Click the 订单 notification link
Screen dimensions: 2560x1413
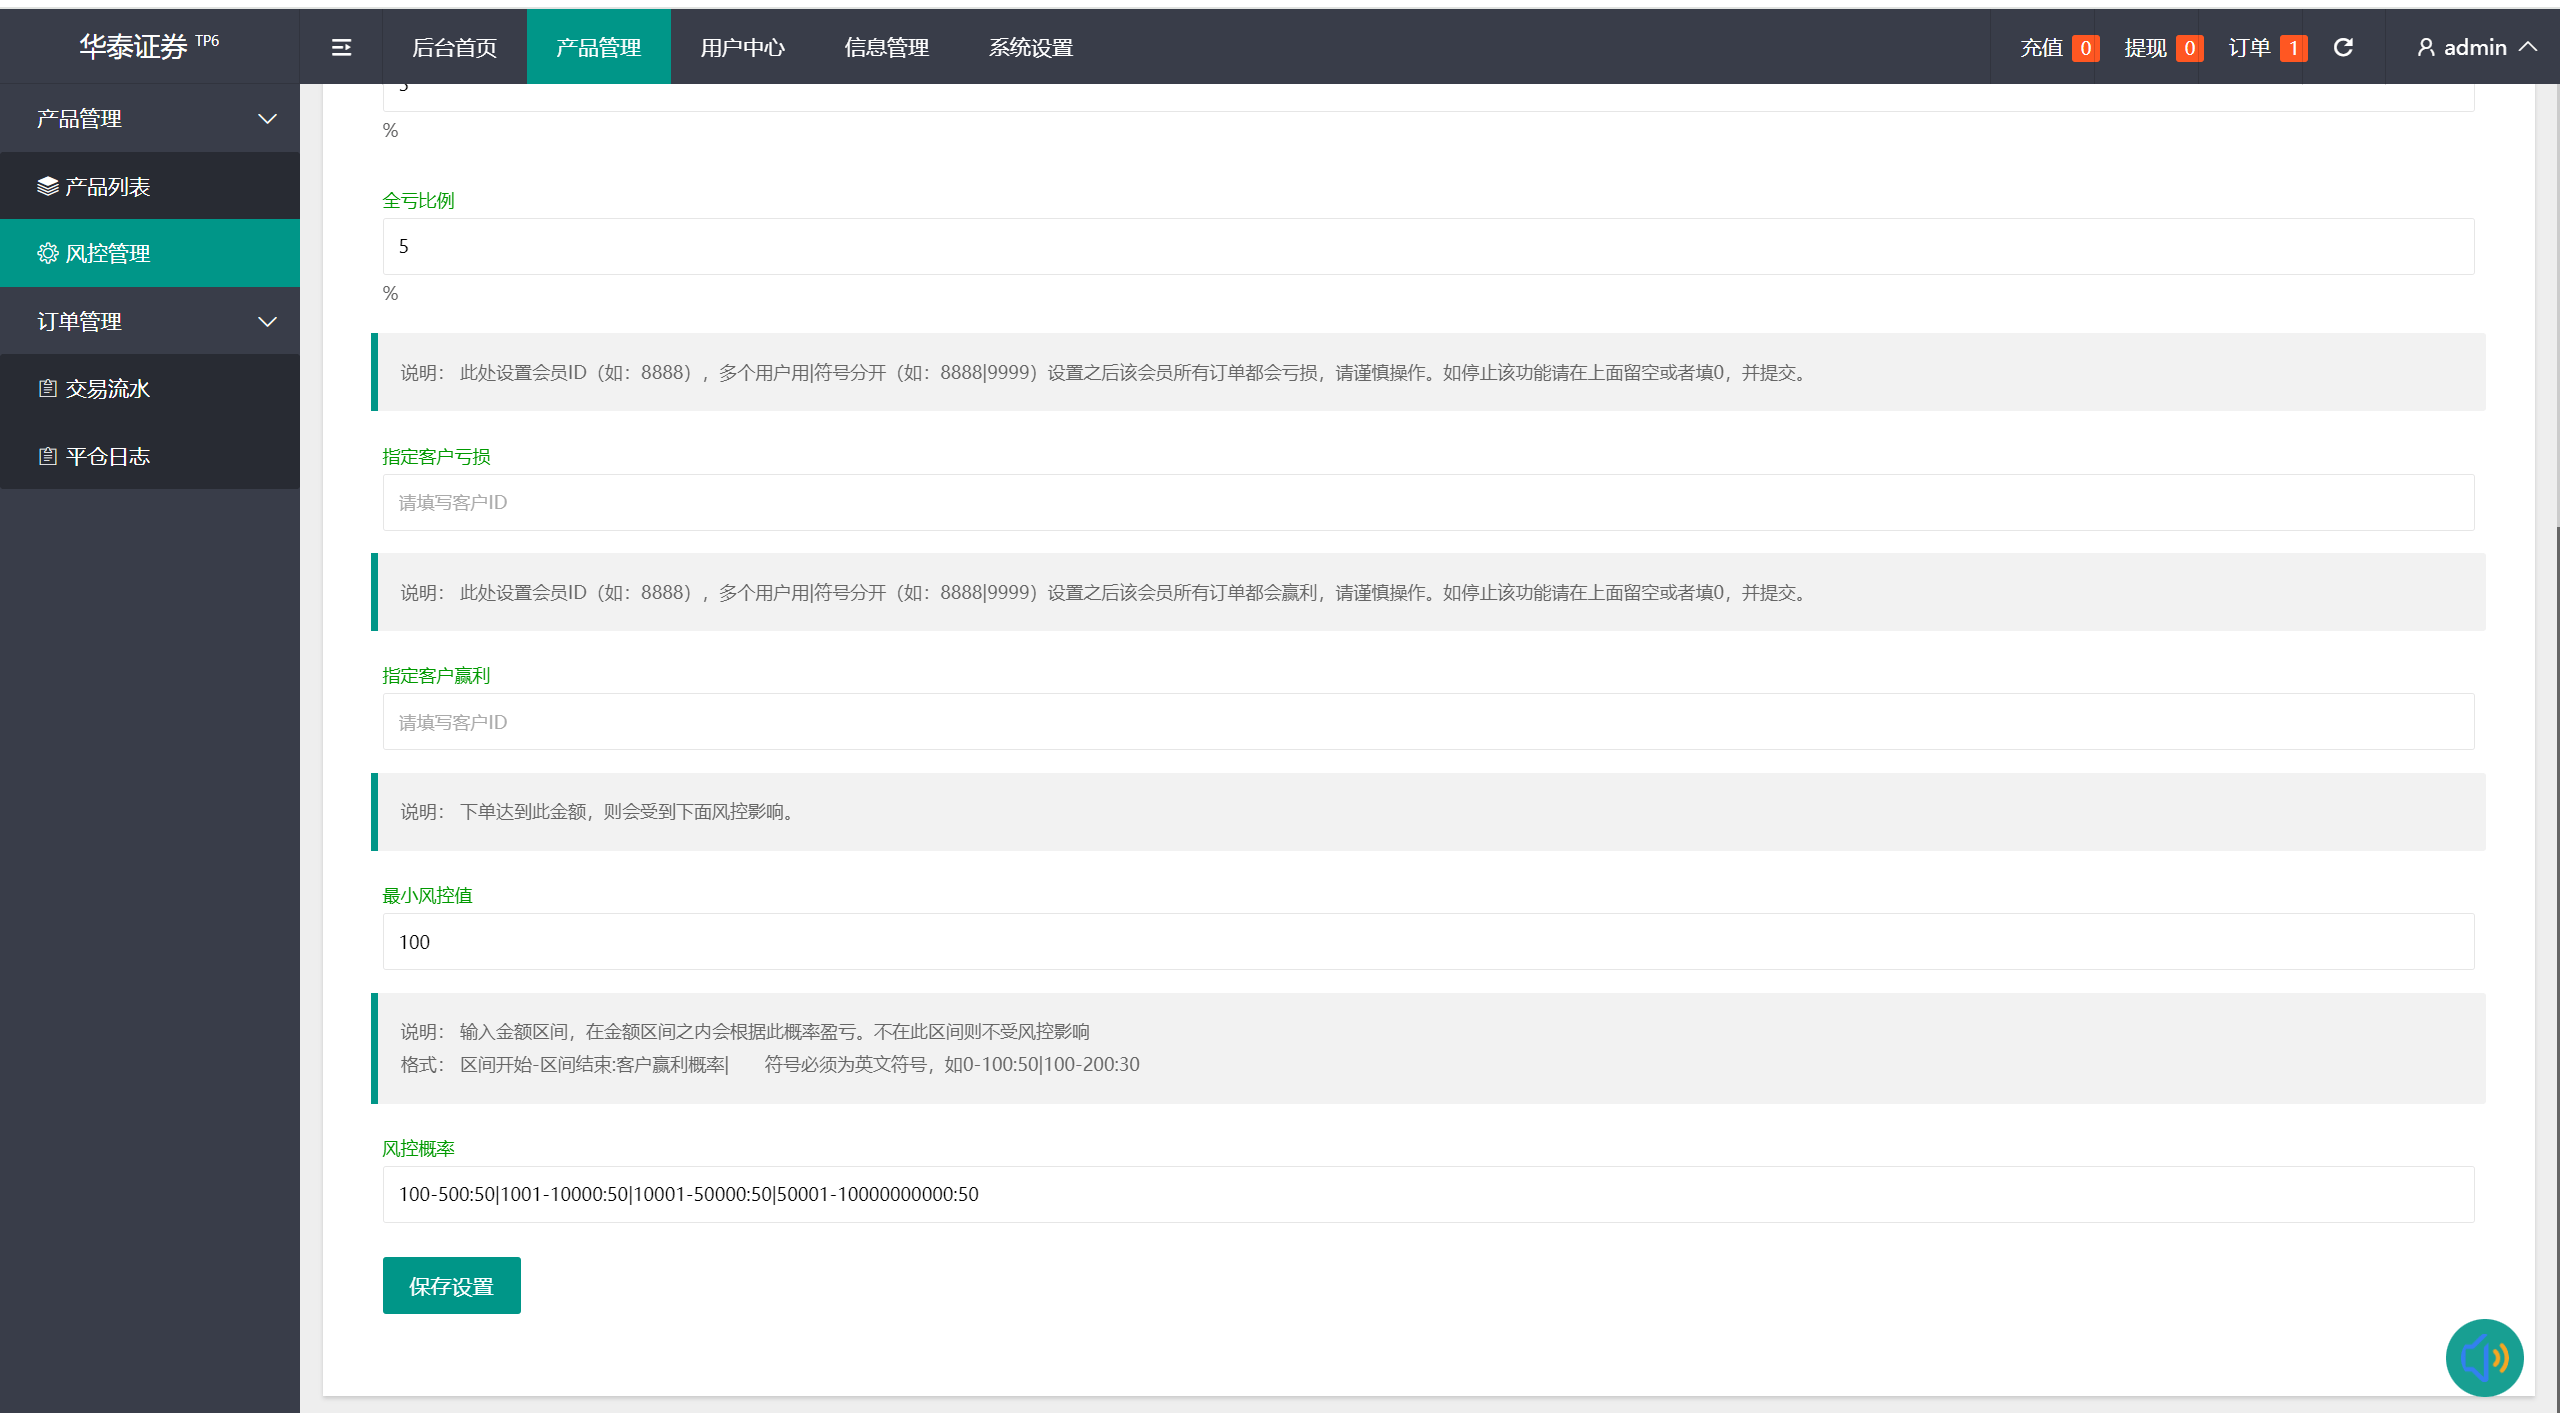(x=2249, y=47)
